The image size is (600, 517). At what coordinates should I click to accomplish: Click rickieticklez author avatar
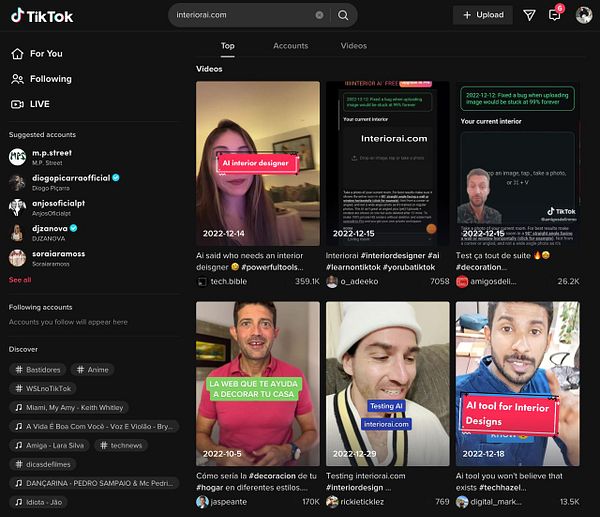tap(332, 502)
